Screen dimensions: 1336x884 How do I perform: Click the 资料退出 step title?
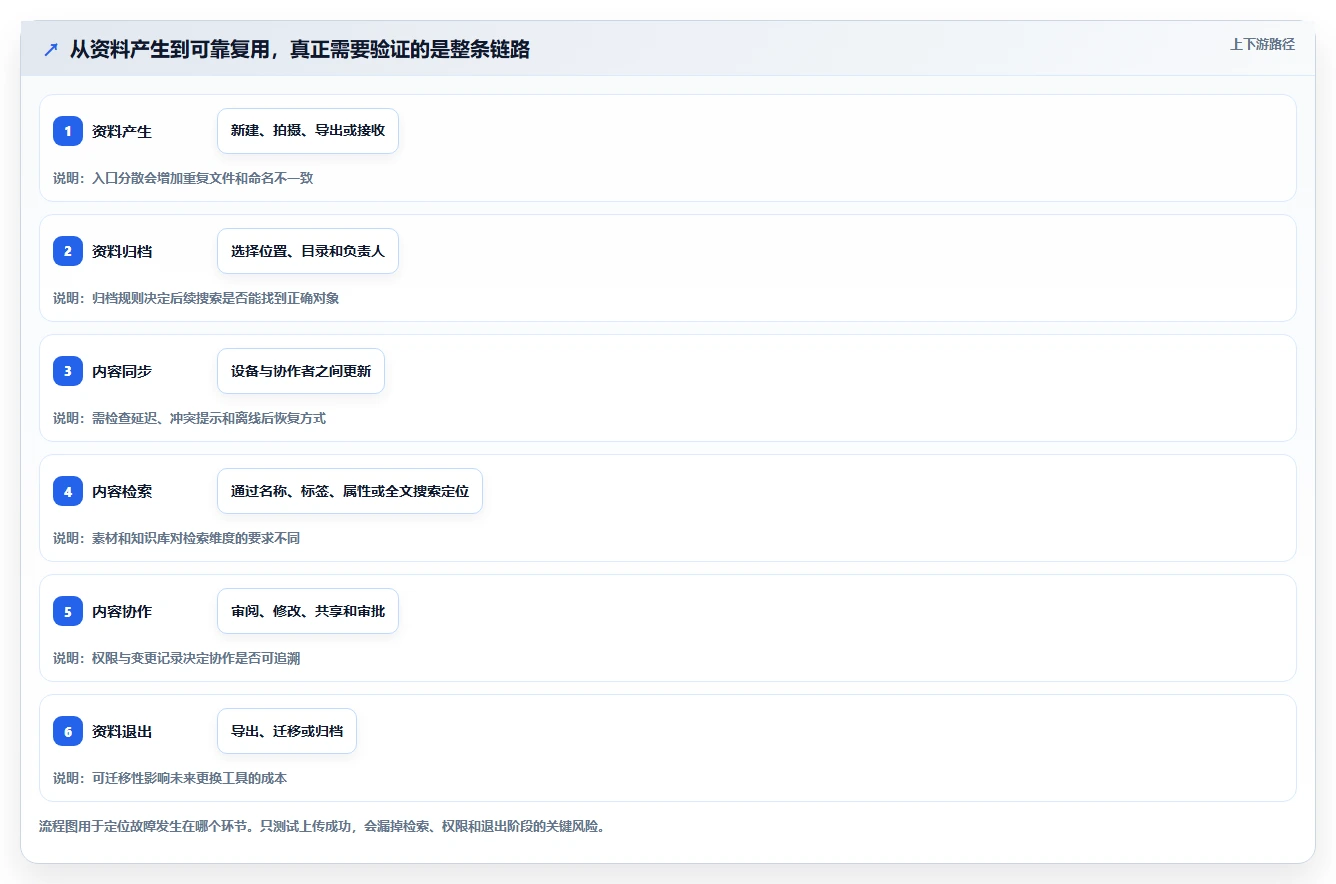tap(122, 731)
